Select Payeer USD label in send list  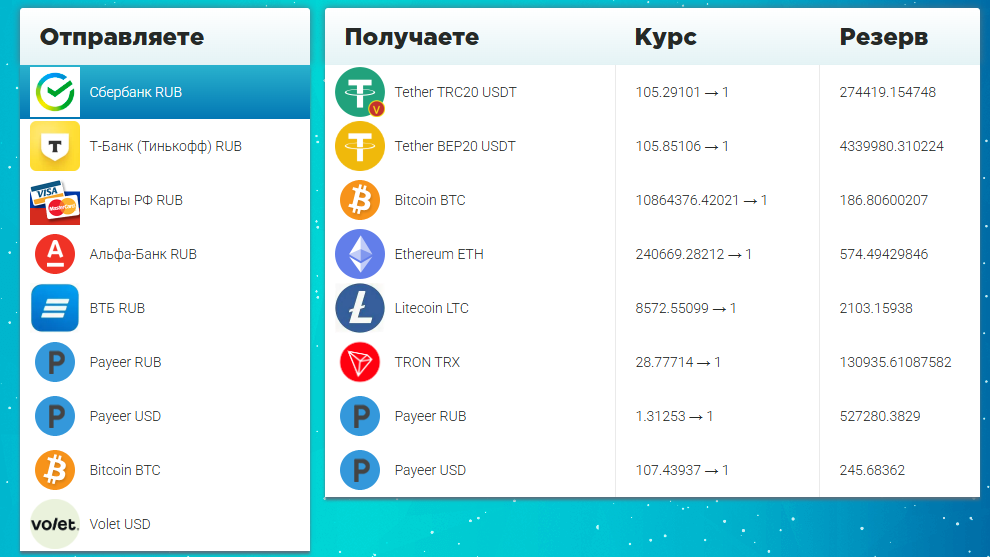pos(125,416)
